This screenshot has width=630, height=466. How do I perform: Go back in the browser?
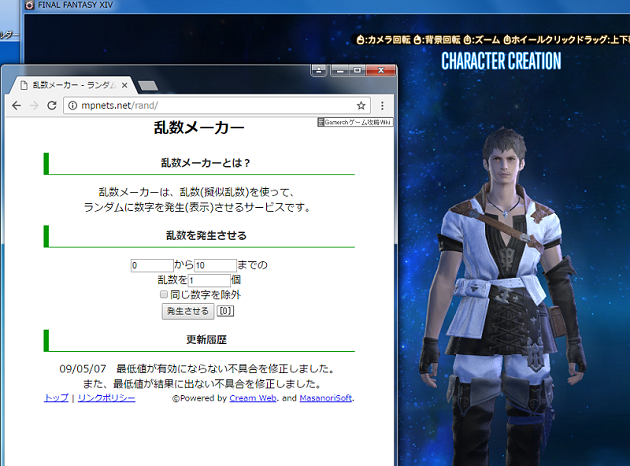coord(16,106)
